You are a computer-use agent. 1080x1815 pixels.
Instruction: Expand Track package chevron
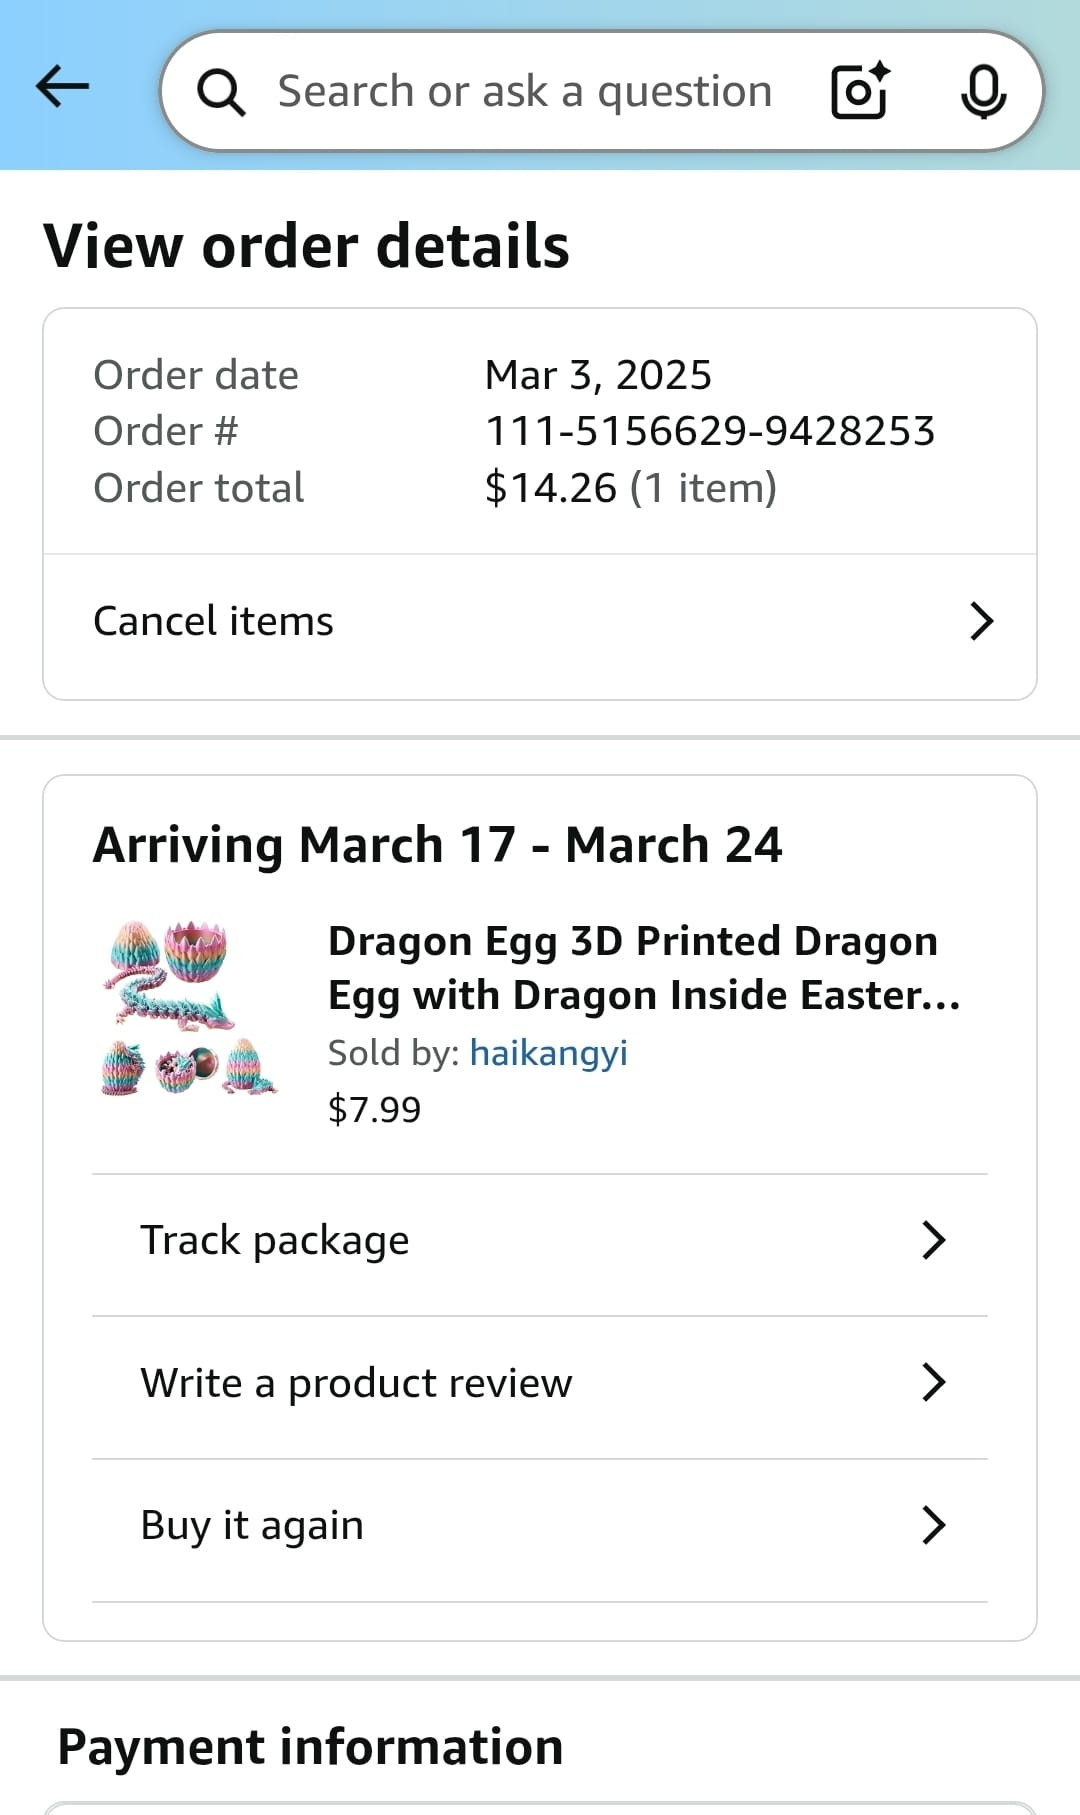tap(933, 1240)
